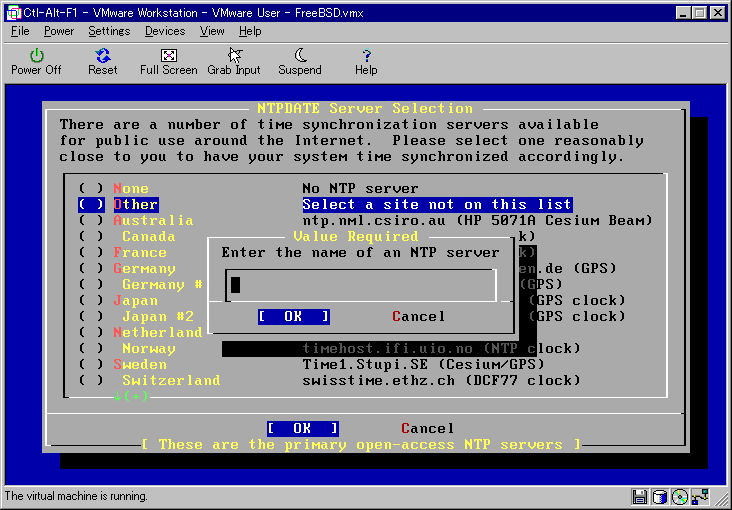Click the CD-ROM status icon
This screenshot has width=732, height=510.
680,496
